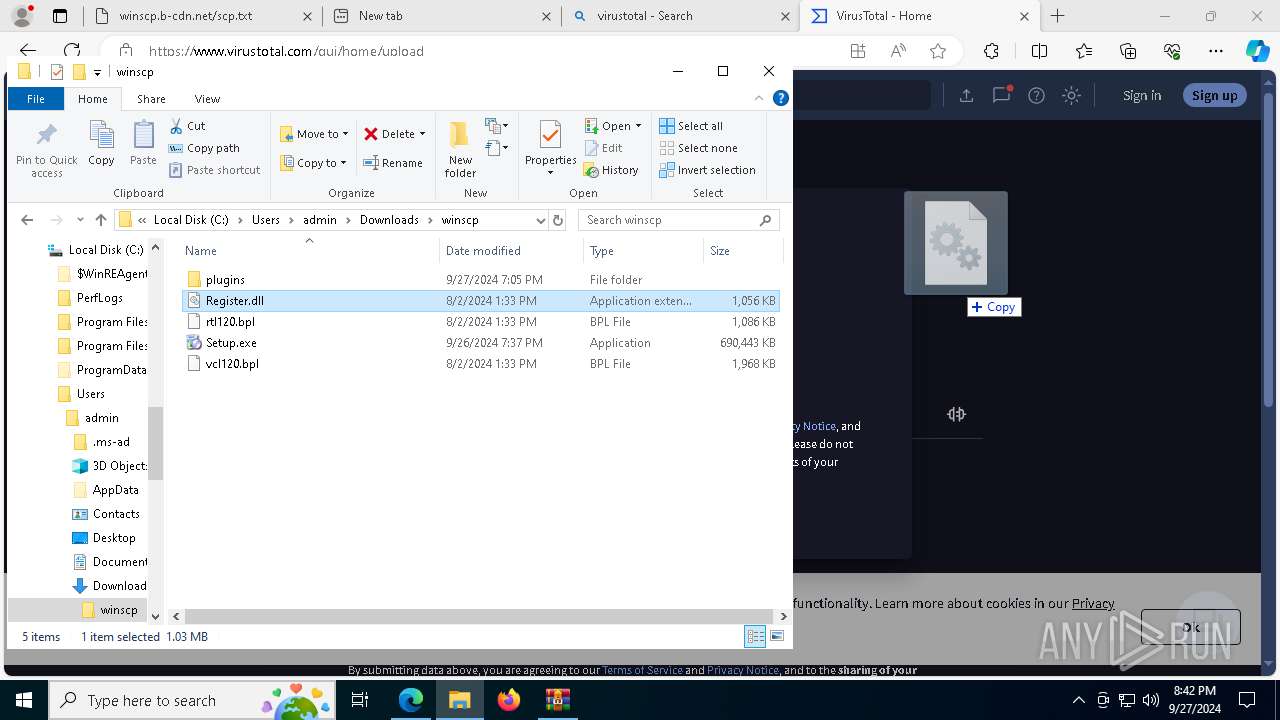
Task: Open a new browser tab
Action: (x=1058, y=16)
